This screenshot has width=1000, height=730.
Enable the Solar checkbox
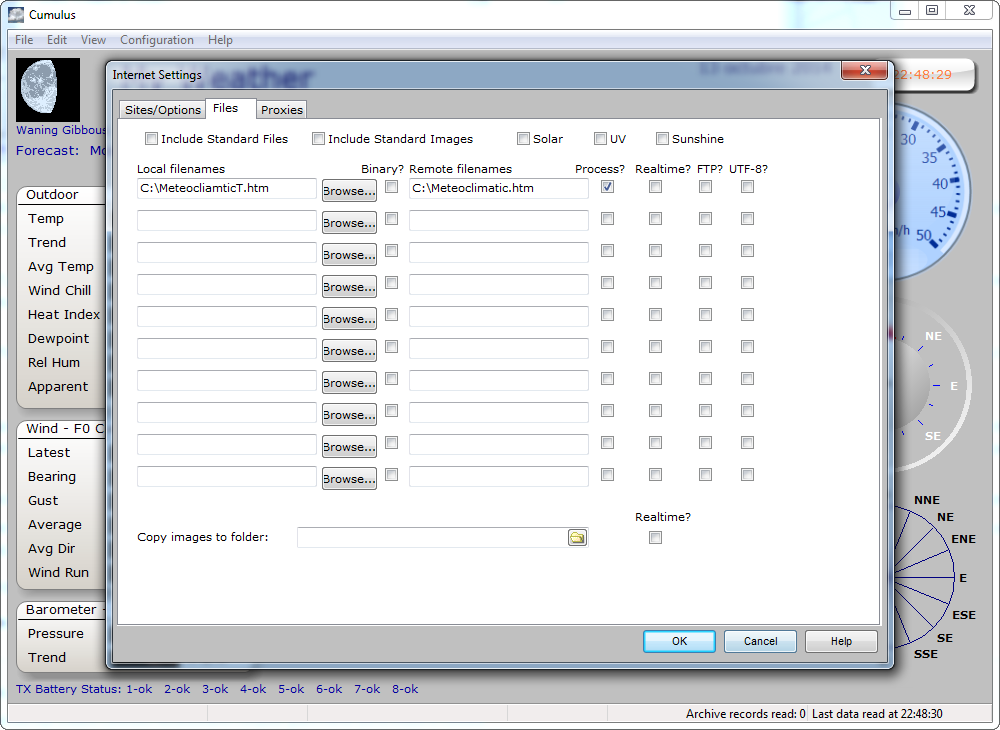[x=523, y=139]
